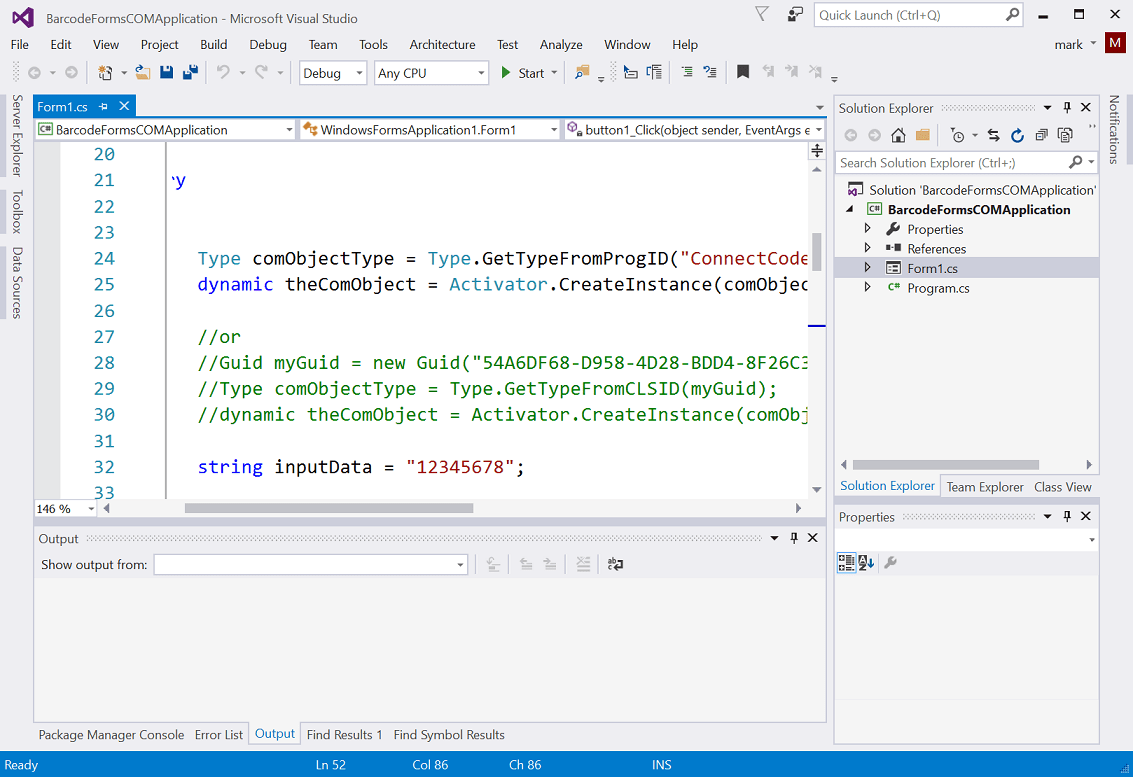Click the editor vertical scrollbar thumb
Screen dimensions: 1133x777
(817, 251)
